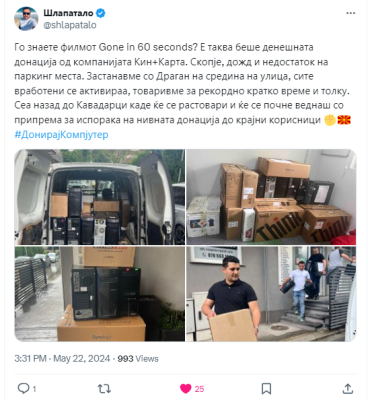The width and height of the screenshot is (372, 400).
Task: Open the man carrying cardboard box photo
Action: (x=271, y=294)
